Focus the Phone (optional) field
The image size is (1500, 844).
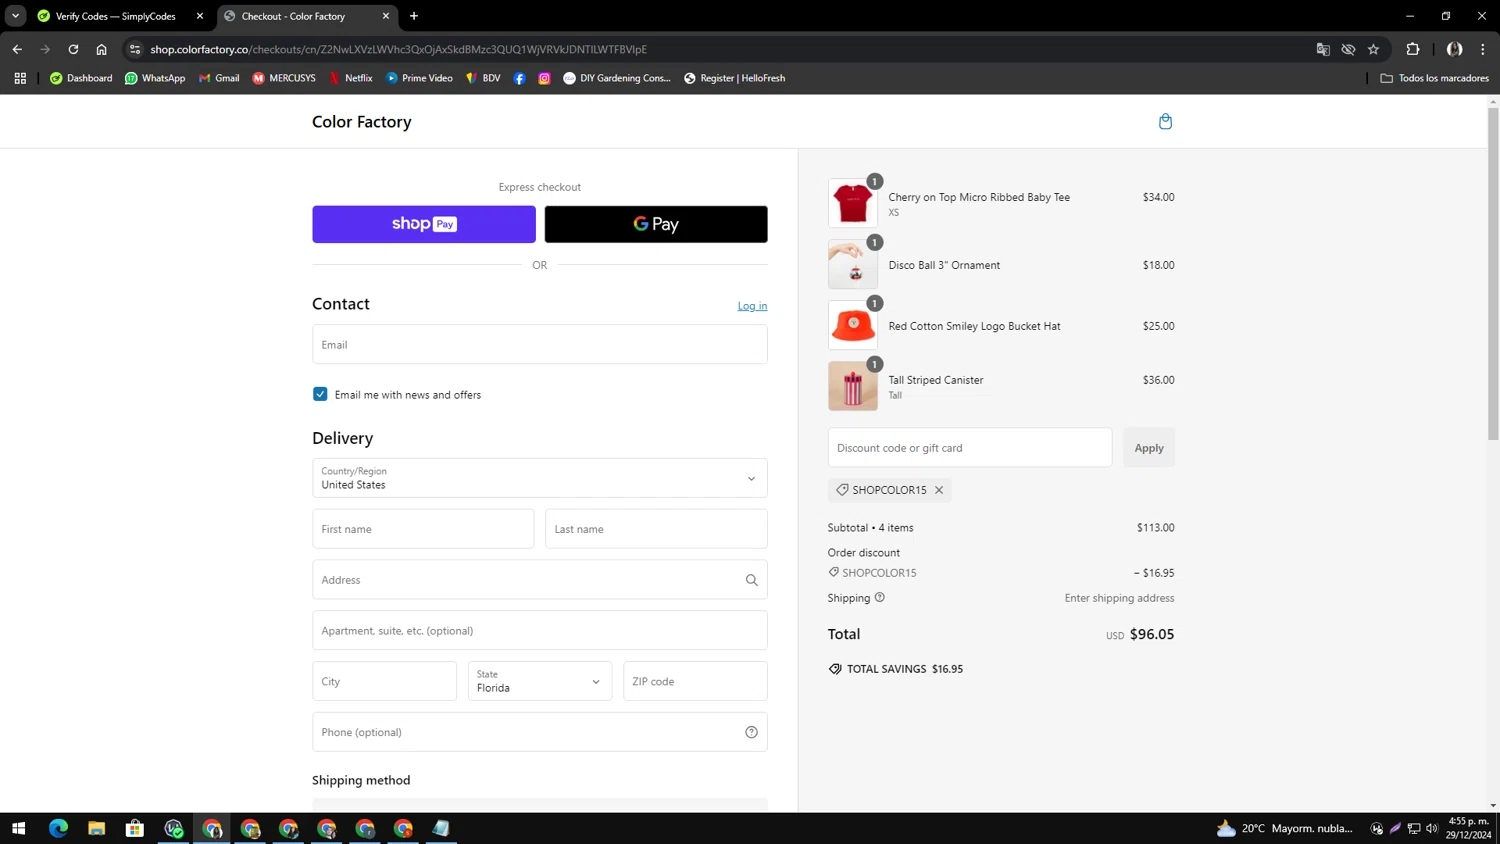tap(540, 732)
